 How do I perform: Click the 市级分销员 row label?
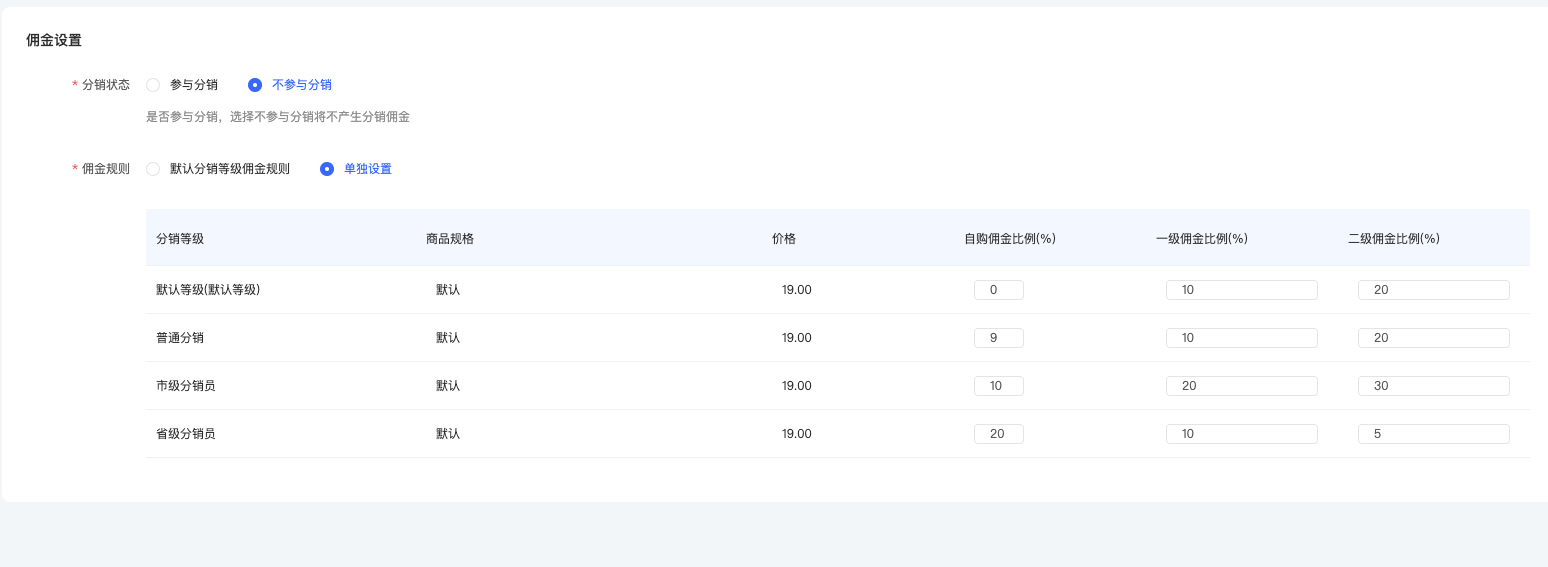tap(186, 386)
